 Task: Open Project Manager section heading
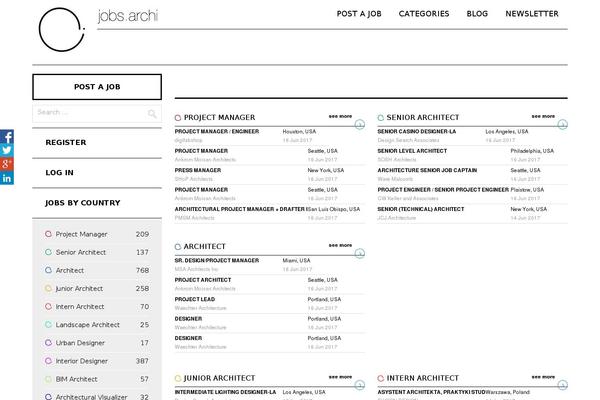click(x=219, y=118)
